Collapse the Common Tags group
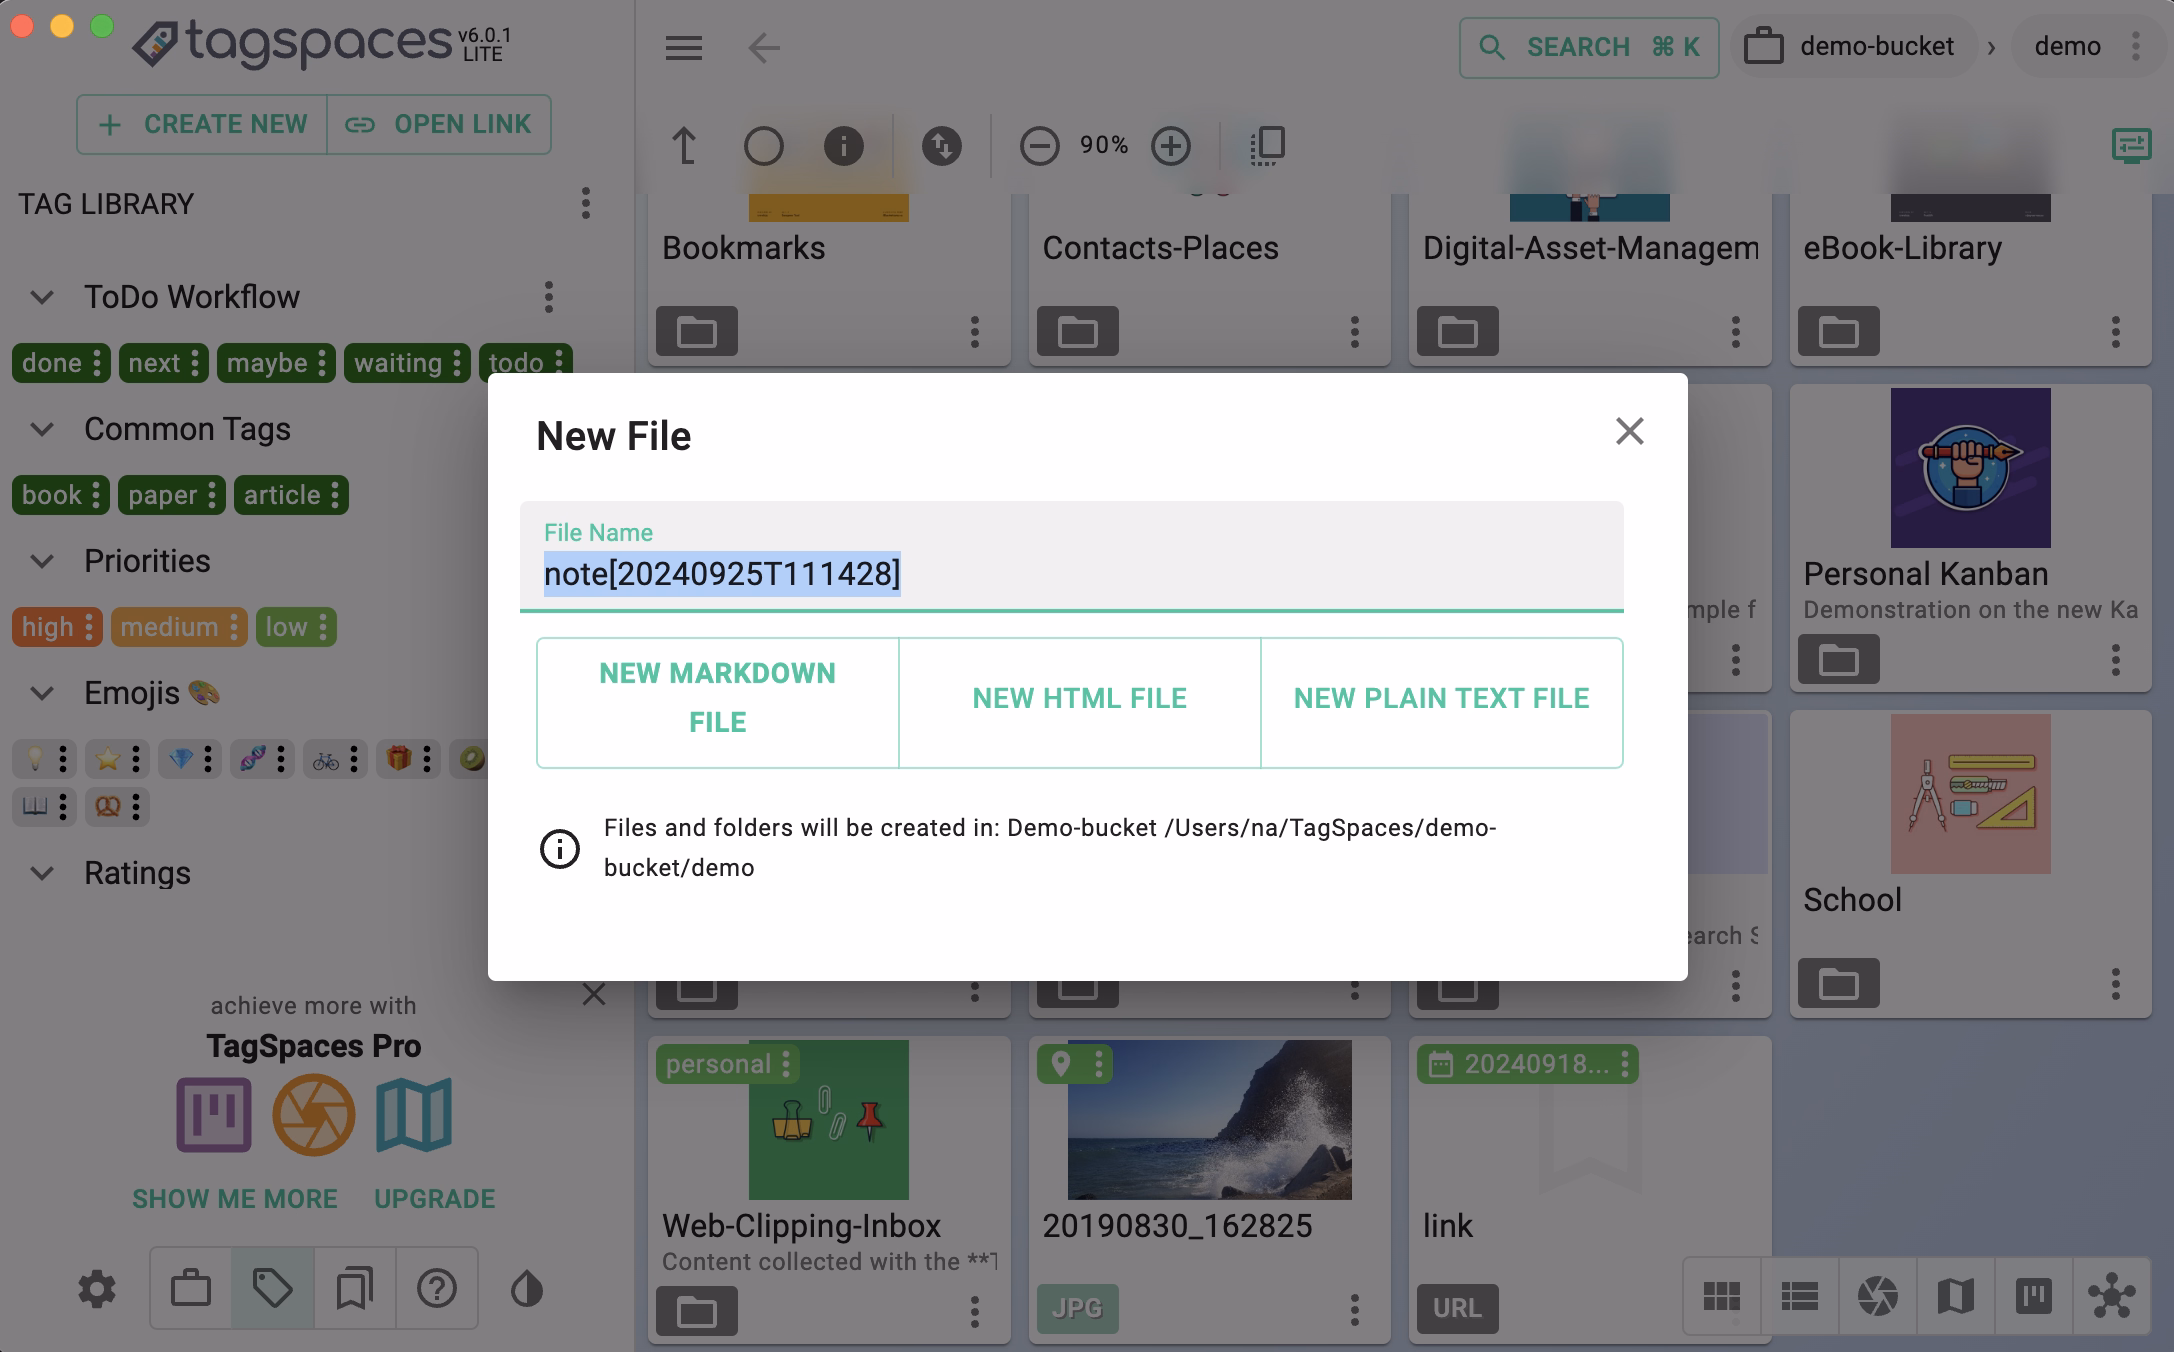Image resolution: width=2174 pixels, height=1352 pixels. tap(42, 429)
